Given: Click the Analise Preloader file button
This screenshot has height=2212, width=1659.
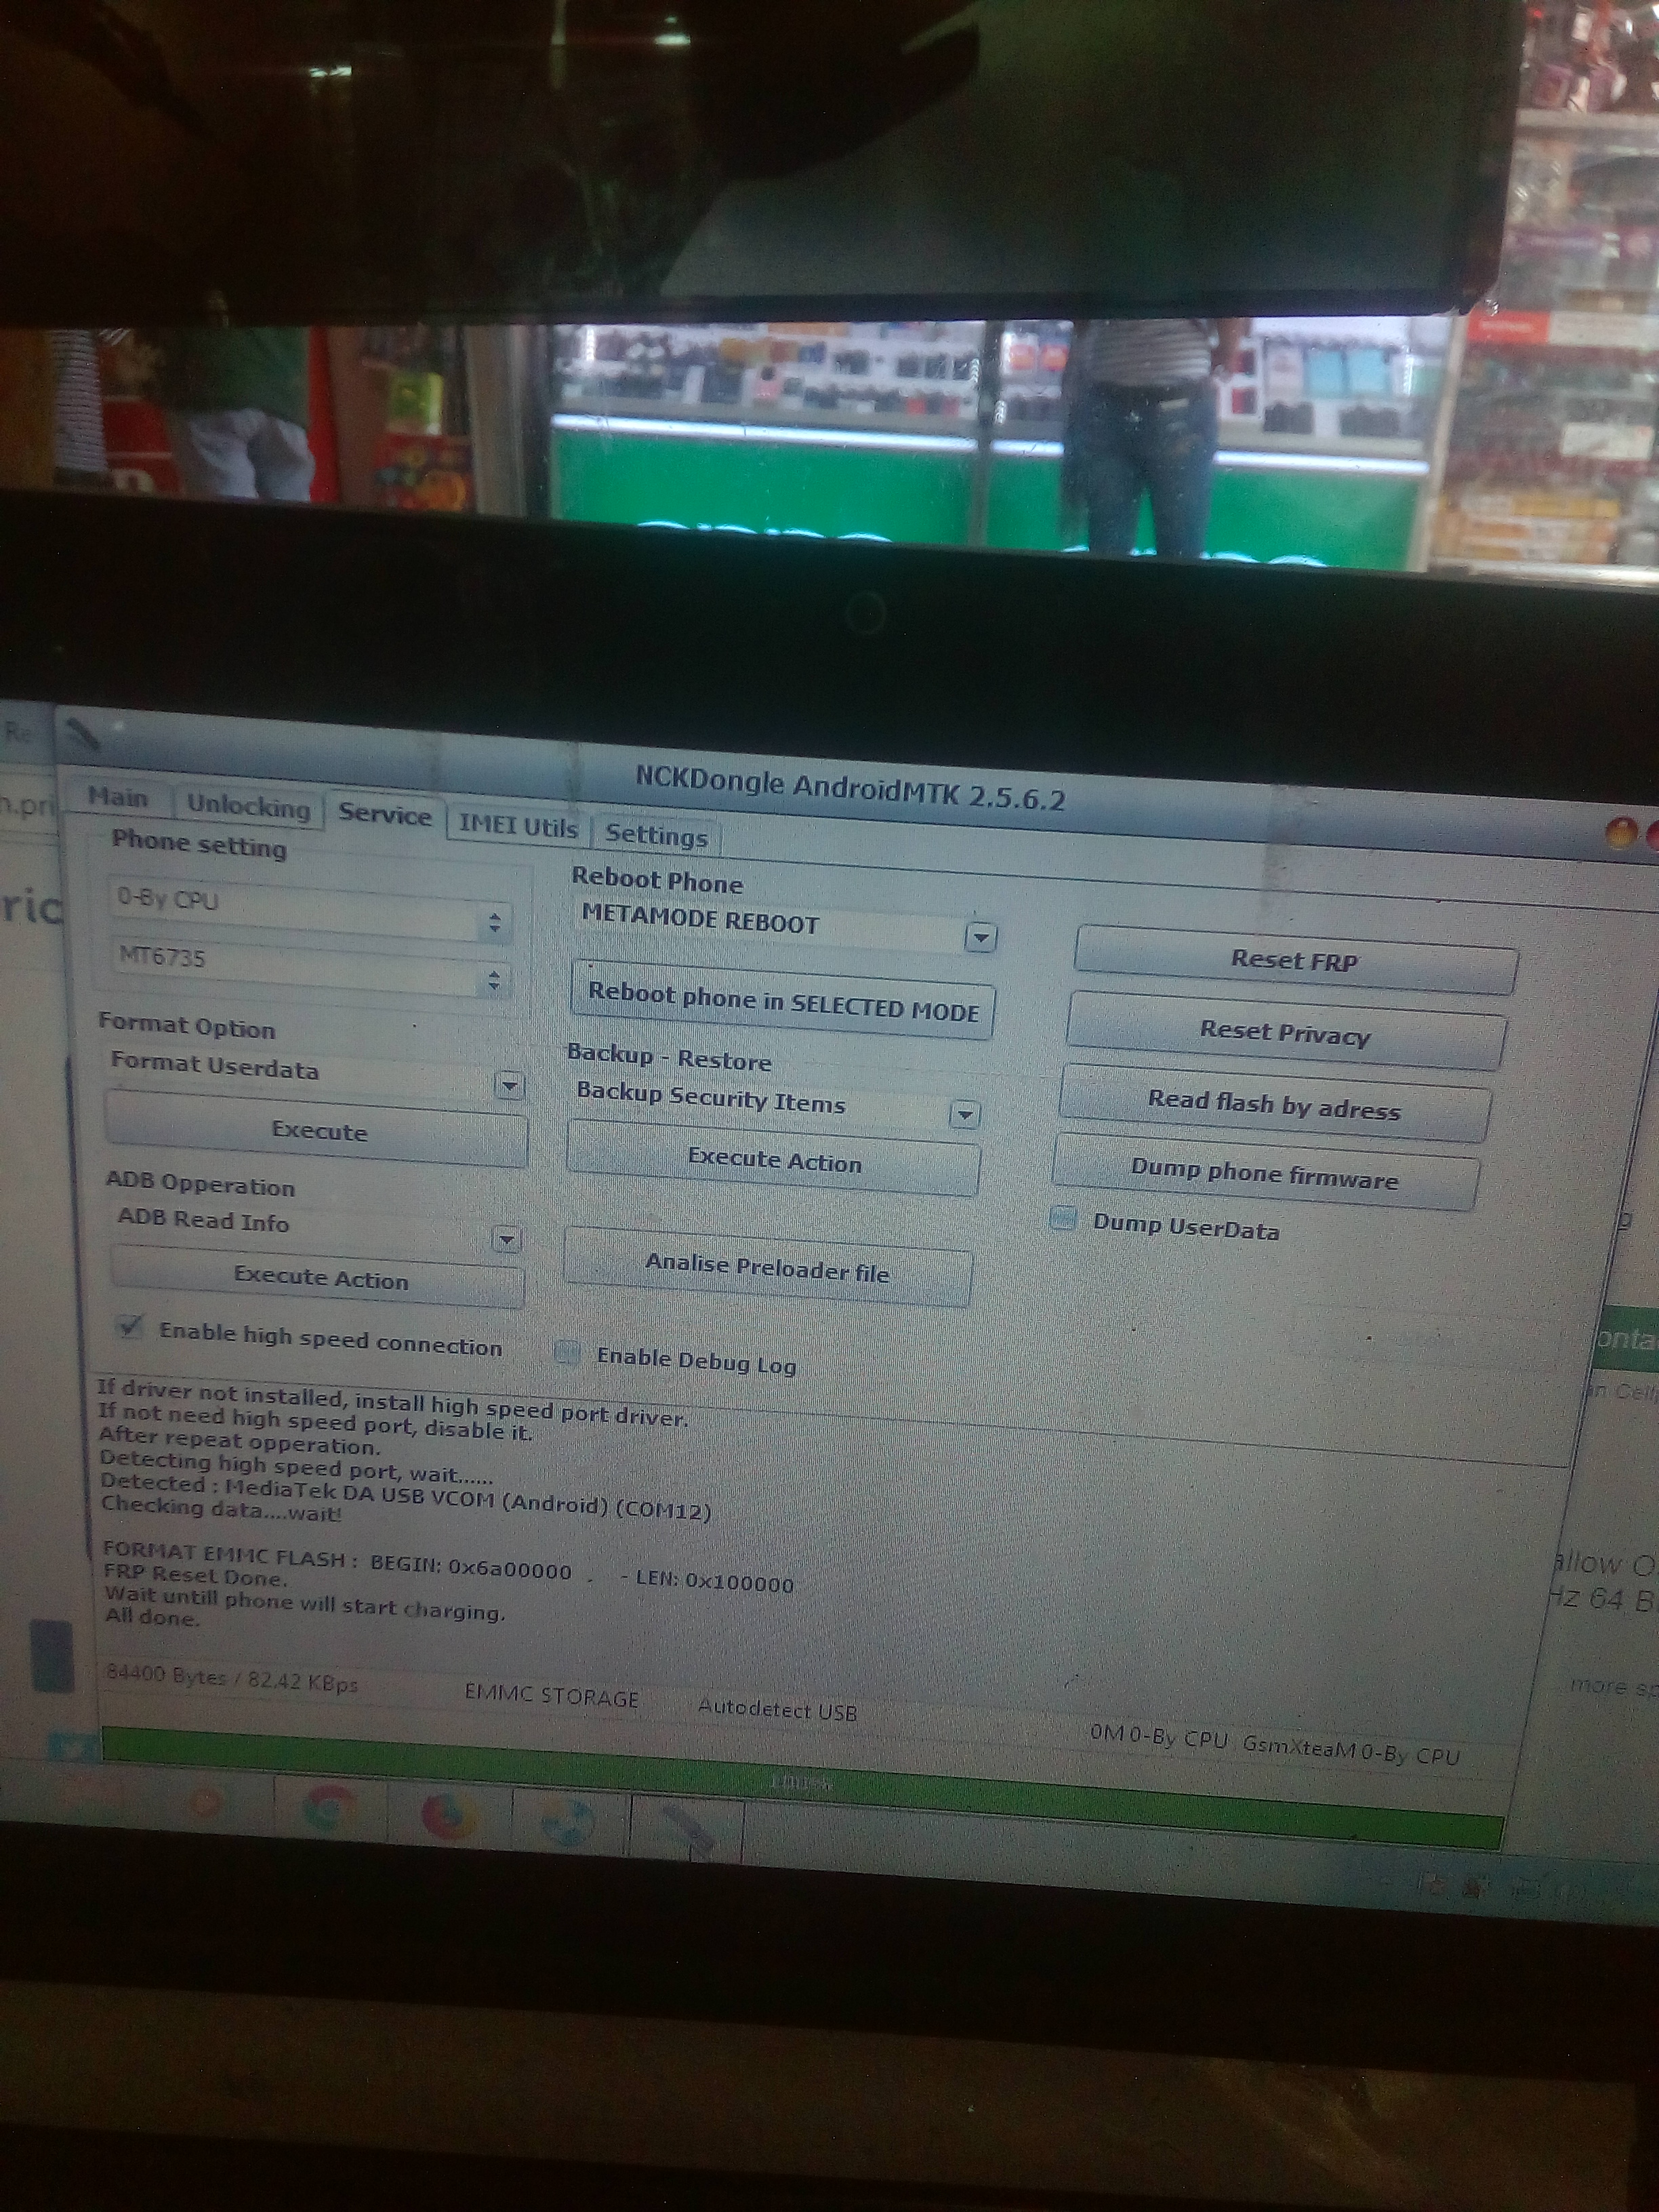Looking at the screenshot, I should [768, 1268].
